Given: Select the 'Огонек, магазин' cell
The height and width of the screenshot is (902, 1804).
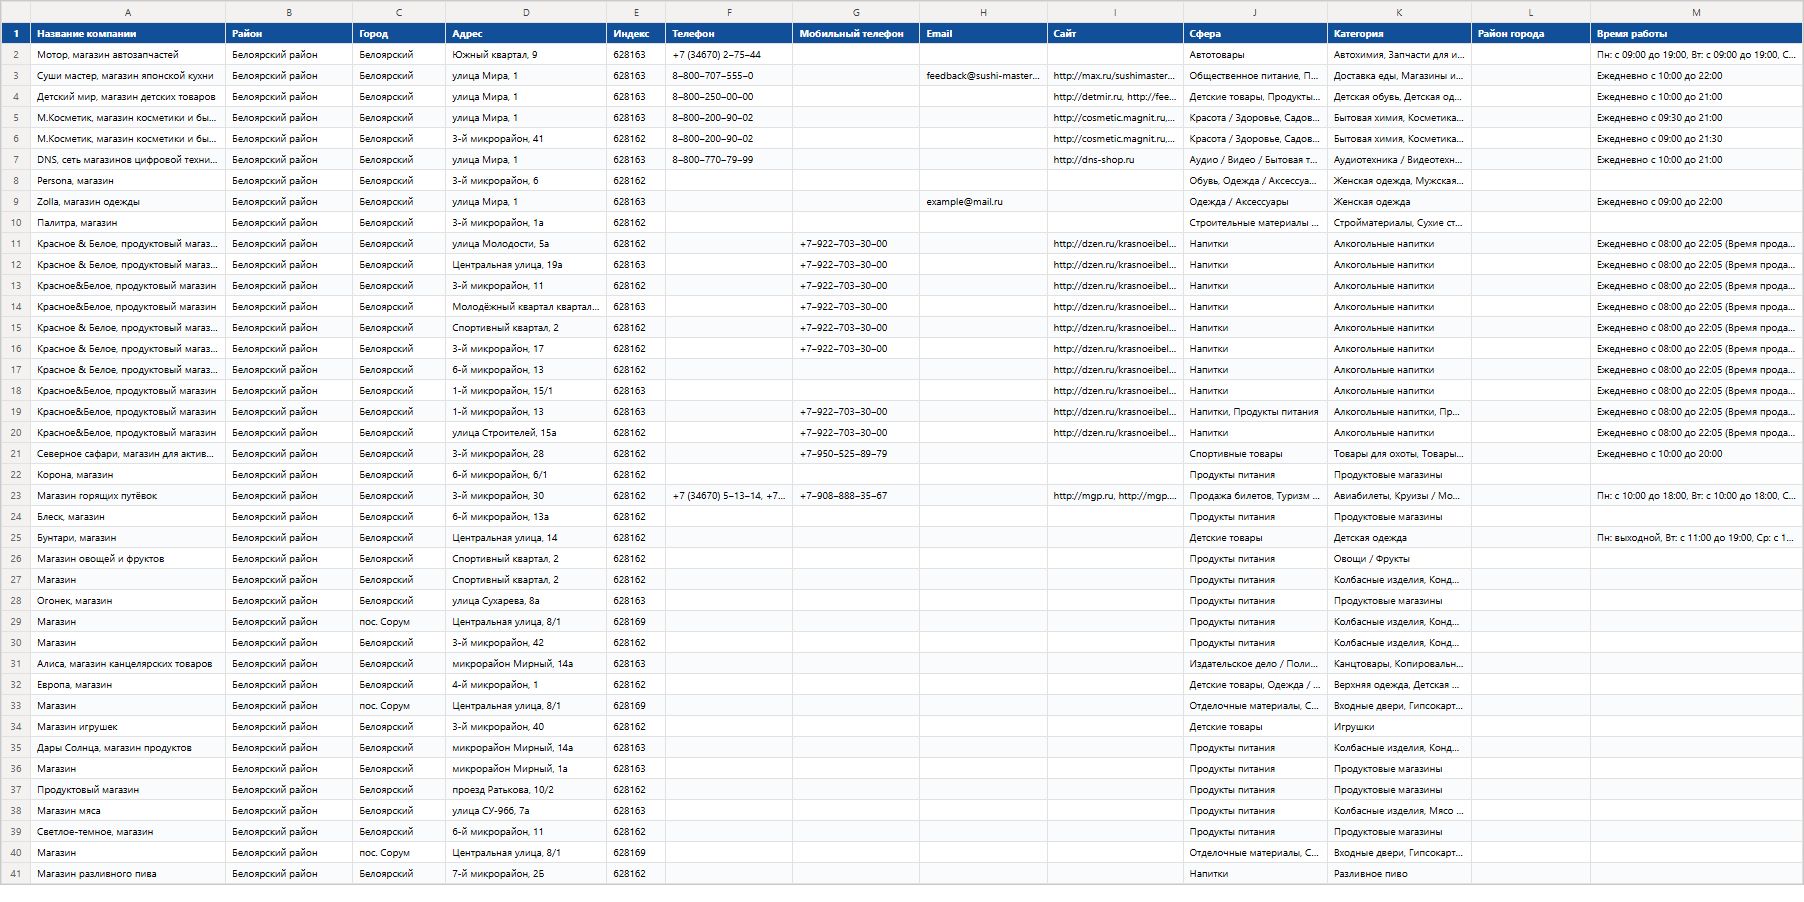Looking at the screenshot, I should [x=128, y=601].
